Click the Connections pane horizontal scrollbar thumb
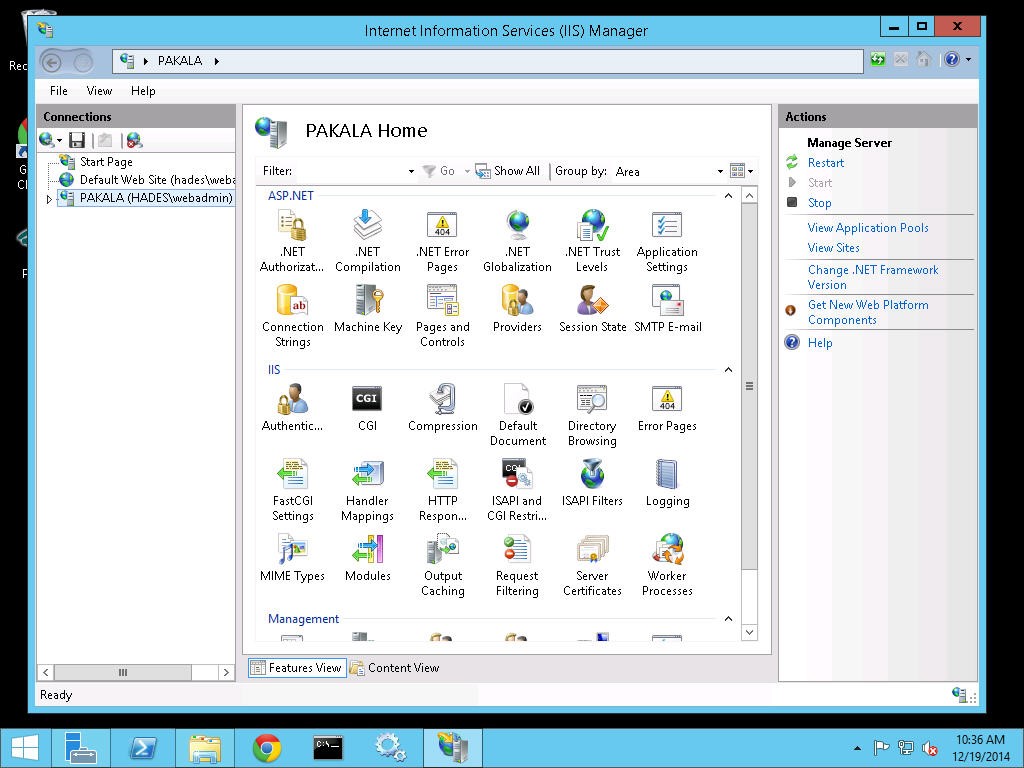Screen dimensions: 1024x768 [123, 672]
